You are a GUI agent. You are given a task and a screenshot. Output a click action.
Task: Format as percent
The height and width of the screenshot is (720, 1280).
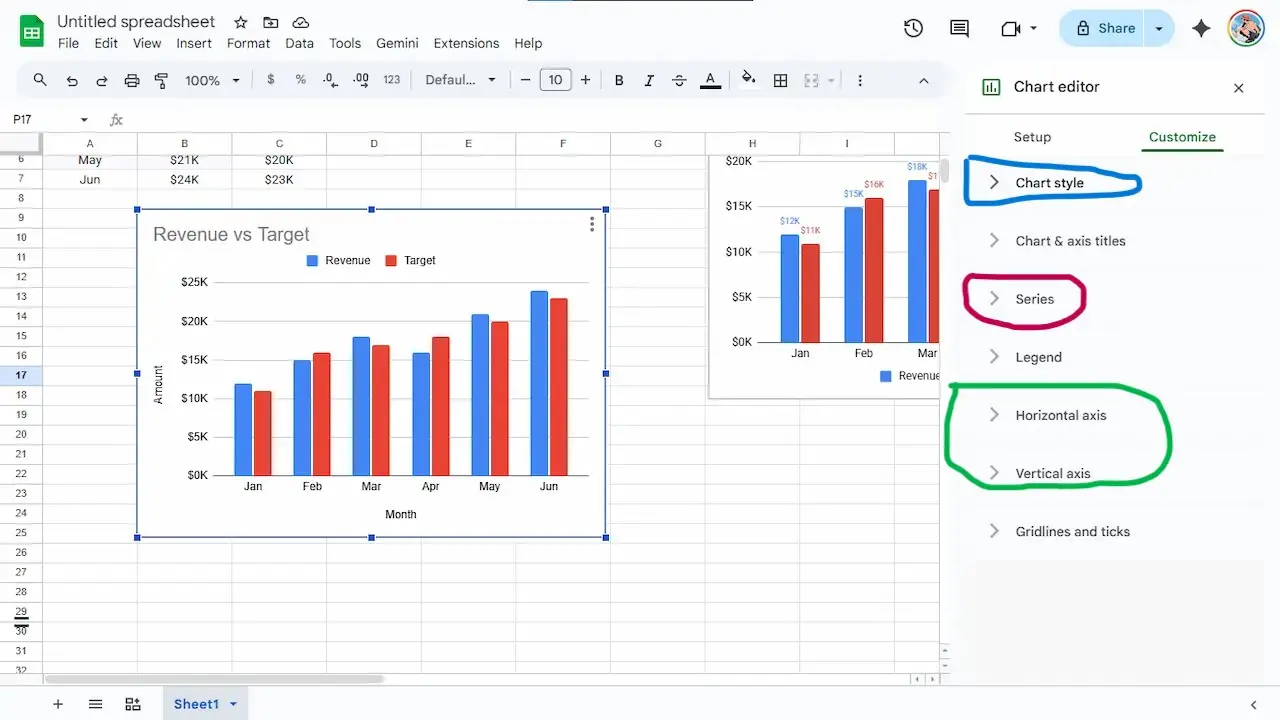click(300, 80)
